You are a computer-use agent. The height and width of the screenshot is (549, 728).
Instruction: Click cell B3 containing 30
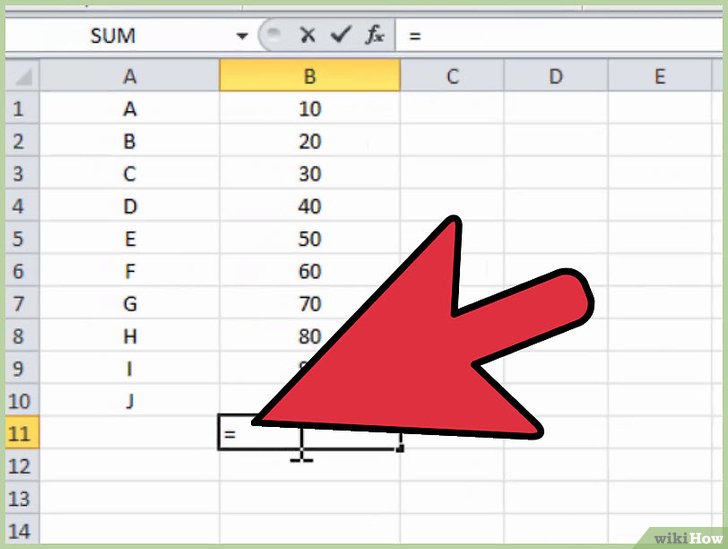tap(309, 174)
